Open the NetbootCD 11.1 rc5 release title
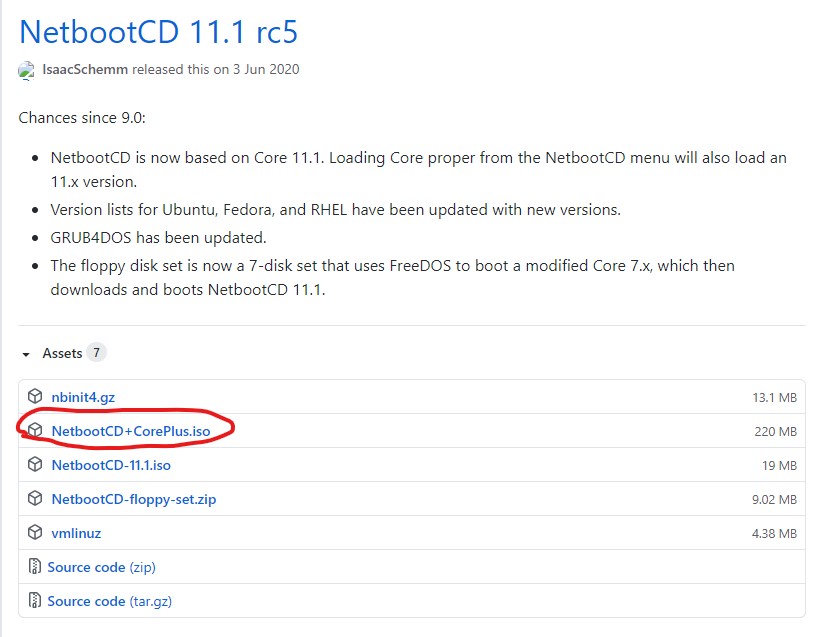The width and height of the screenshot is (837, 637). [158, 31]
